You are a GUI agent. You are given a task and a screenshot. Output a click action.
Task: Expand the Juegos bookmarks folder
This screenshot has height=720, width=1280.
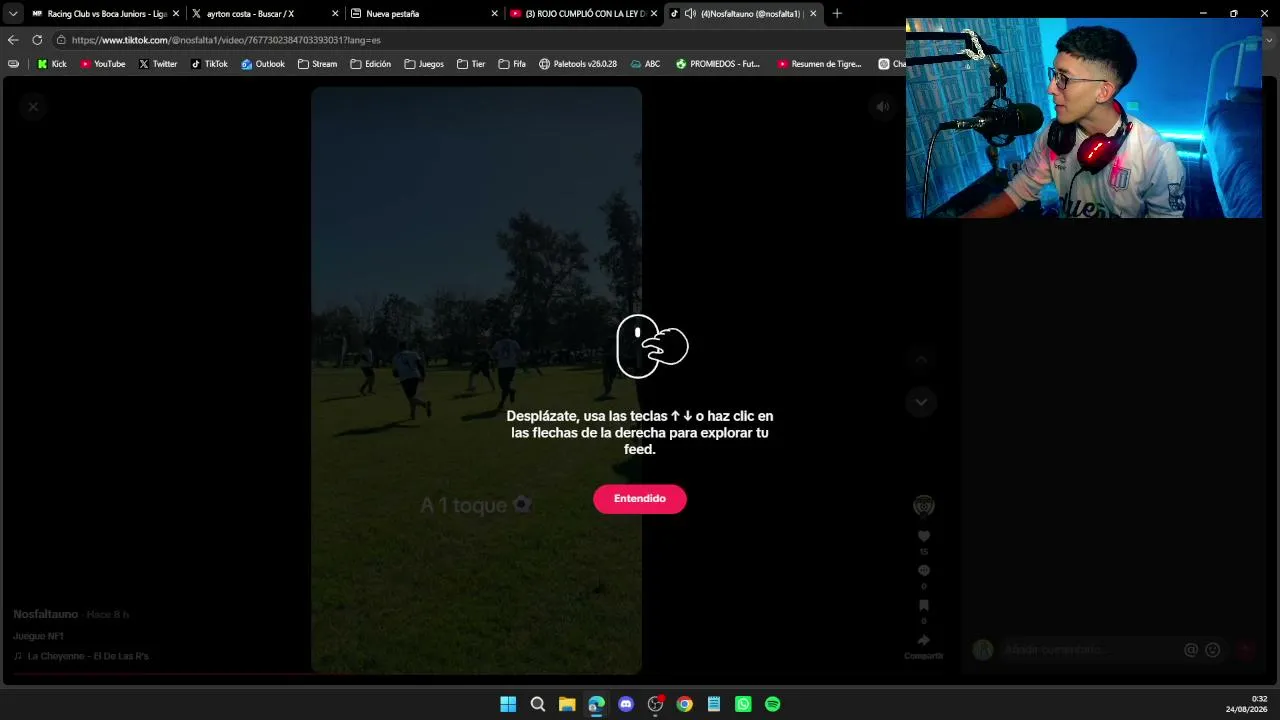click(x=424, y=64)
